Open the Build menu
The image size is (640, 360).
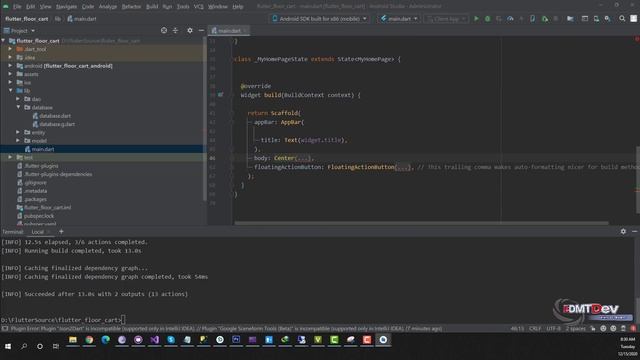[152, 7]
